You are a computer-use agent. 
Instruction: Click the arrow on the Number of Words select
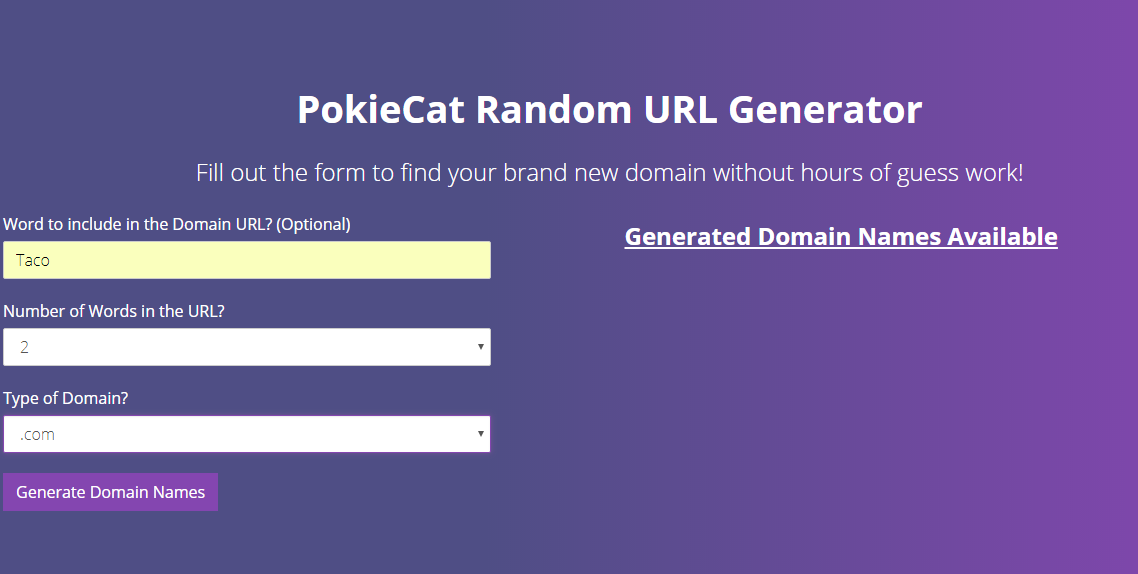click(x=481, y=347)
